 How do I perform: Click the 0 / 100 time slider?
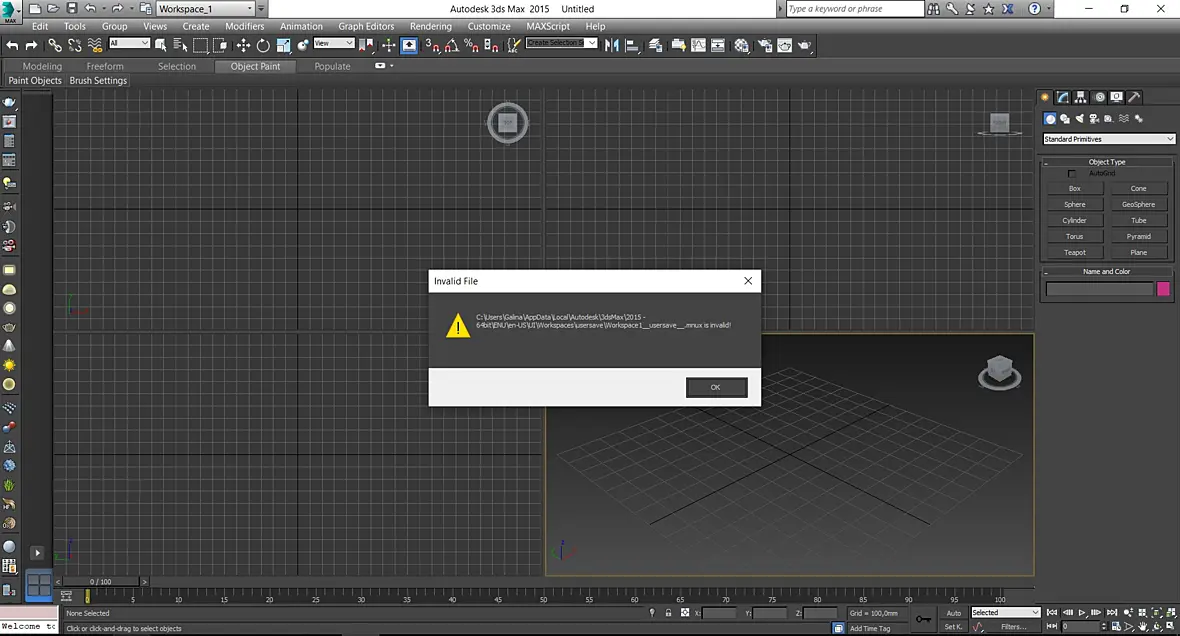(101, 582)
